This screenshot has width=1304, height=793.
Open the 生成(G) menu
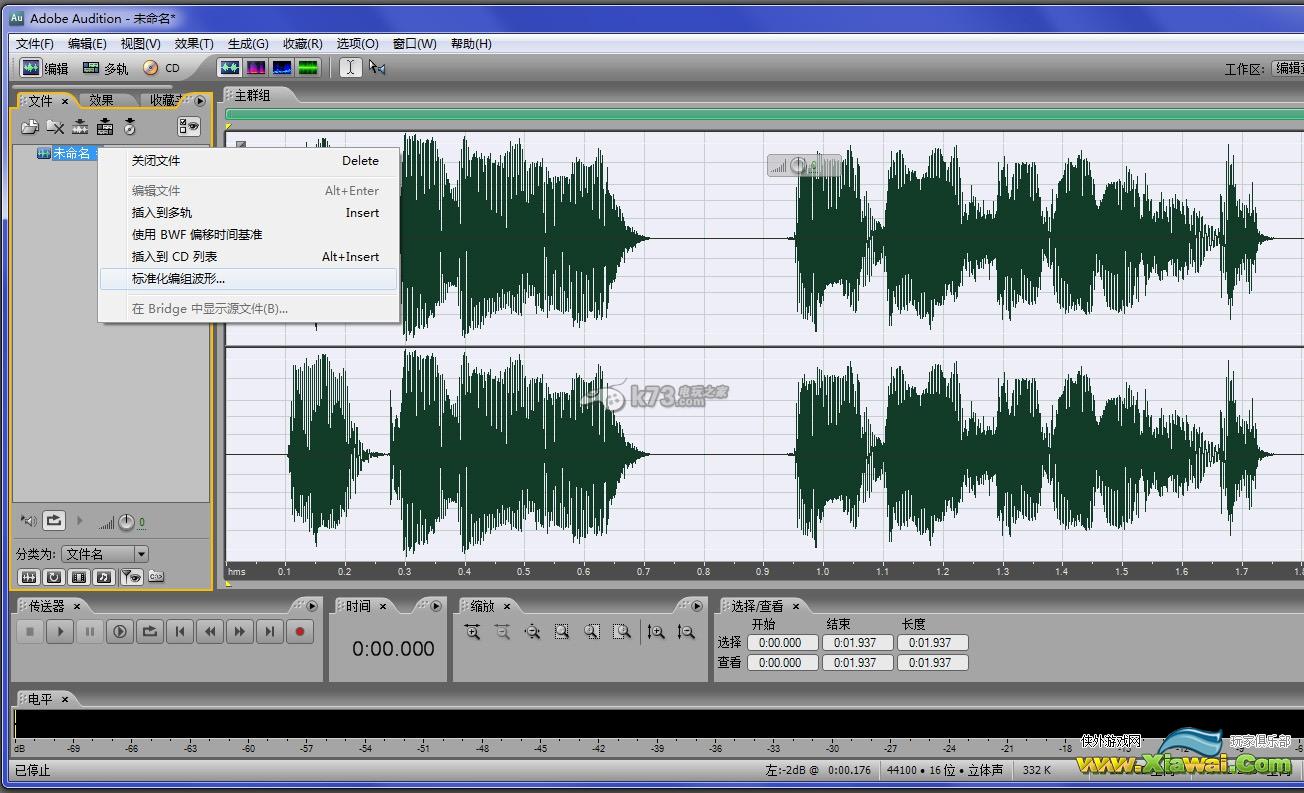[x=248, y=44]
